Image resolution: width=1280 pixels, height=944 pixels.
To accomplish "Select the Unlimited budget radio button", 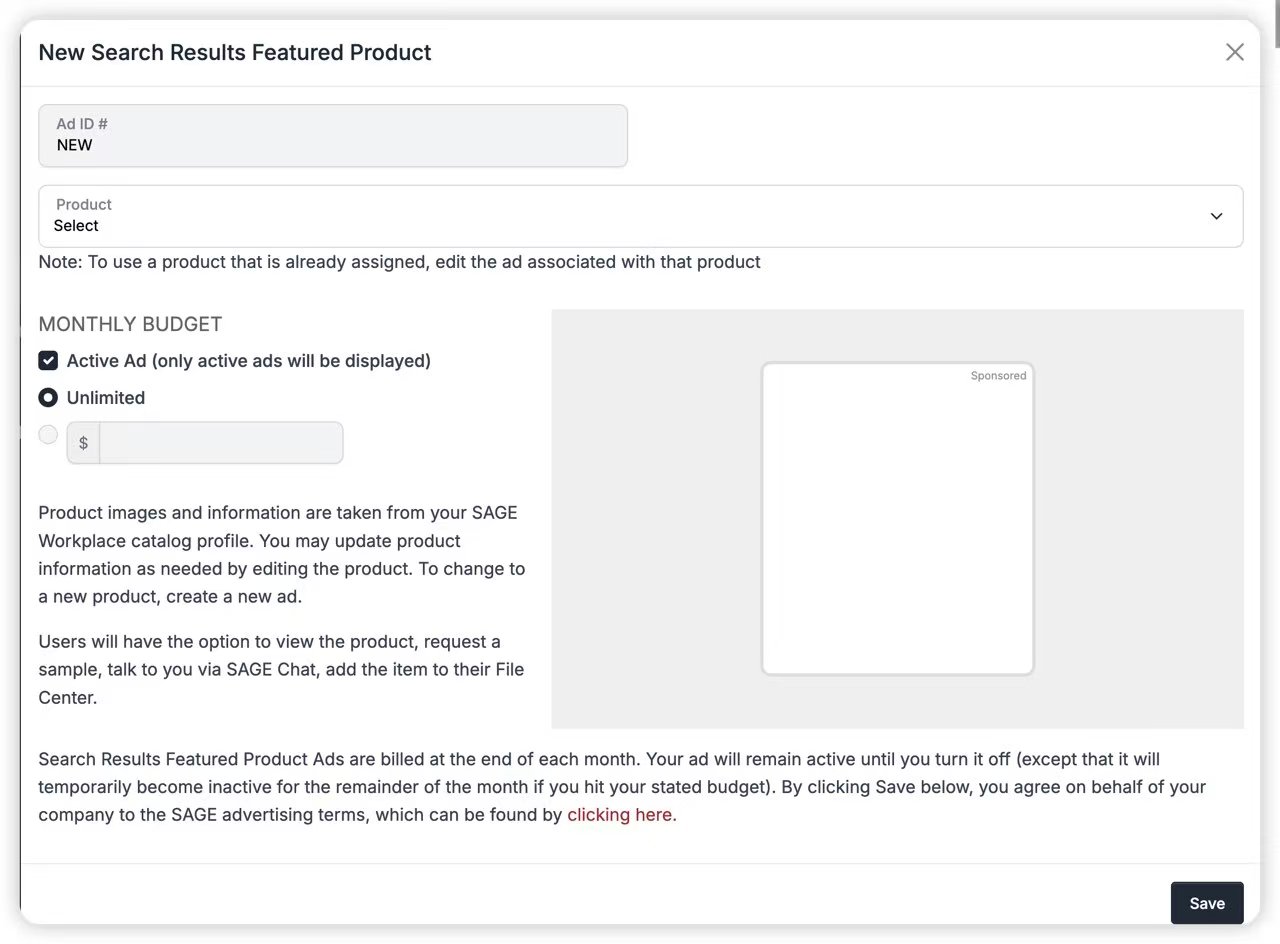I will tap(48, 398).
